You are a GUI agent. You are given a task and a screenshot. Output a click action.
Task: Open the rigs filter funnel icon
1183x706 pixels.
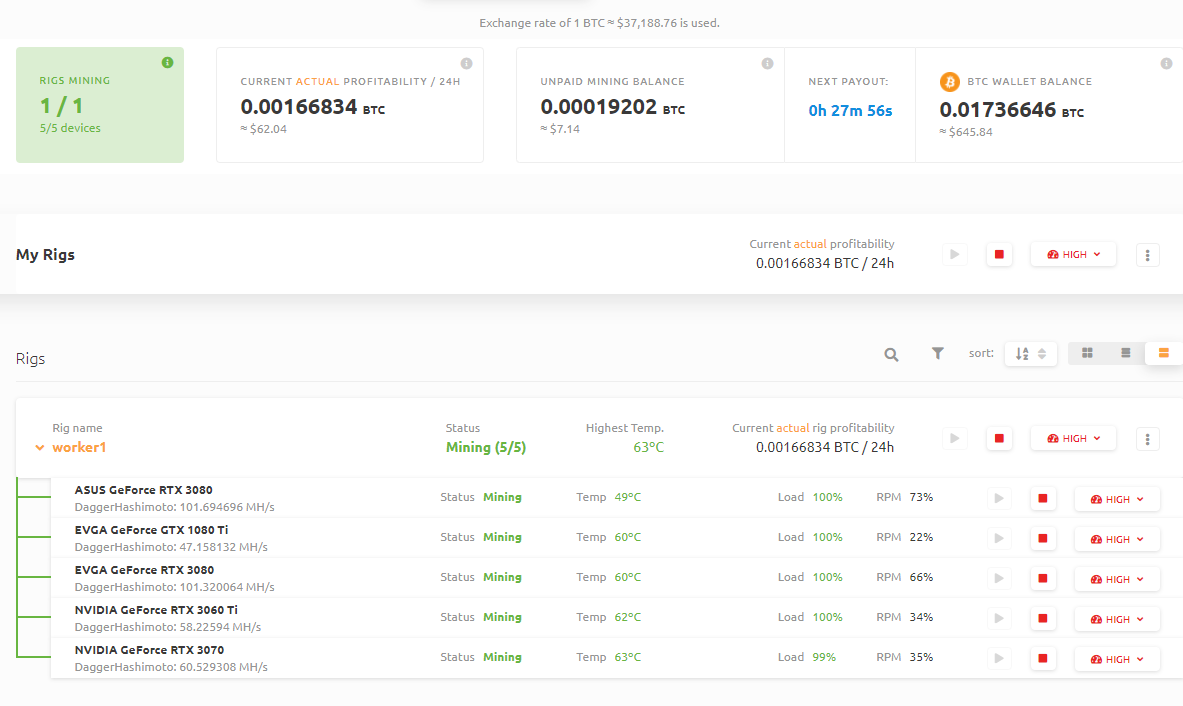pos(938,353)
